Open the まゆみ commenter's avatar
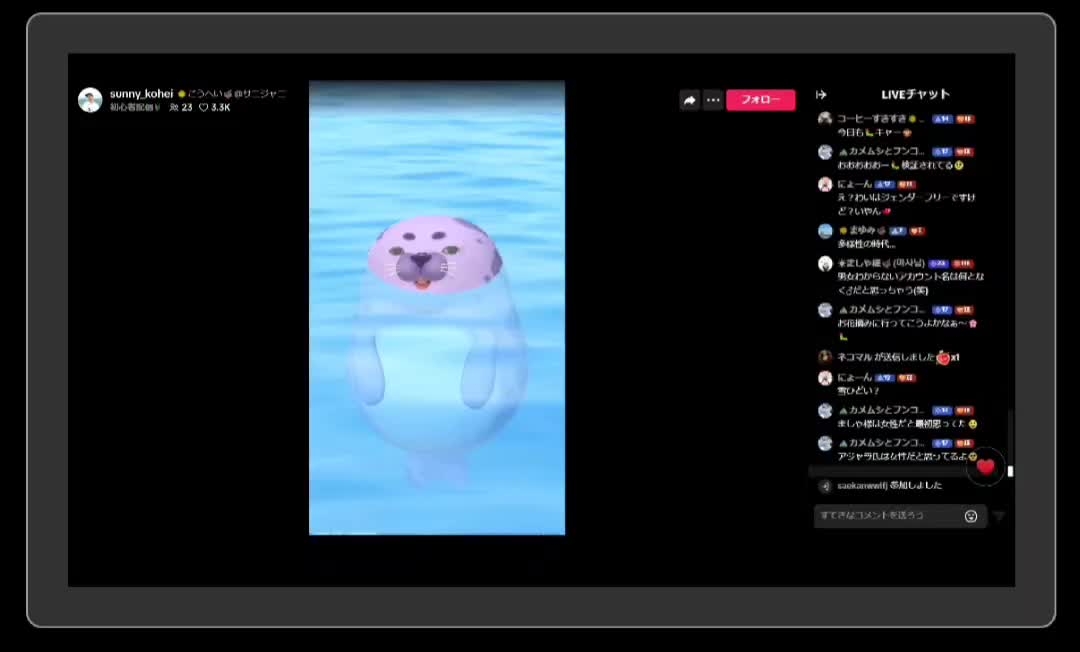The image size is (1080, 652). (x=825, y=231)
